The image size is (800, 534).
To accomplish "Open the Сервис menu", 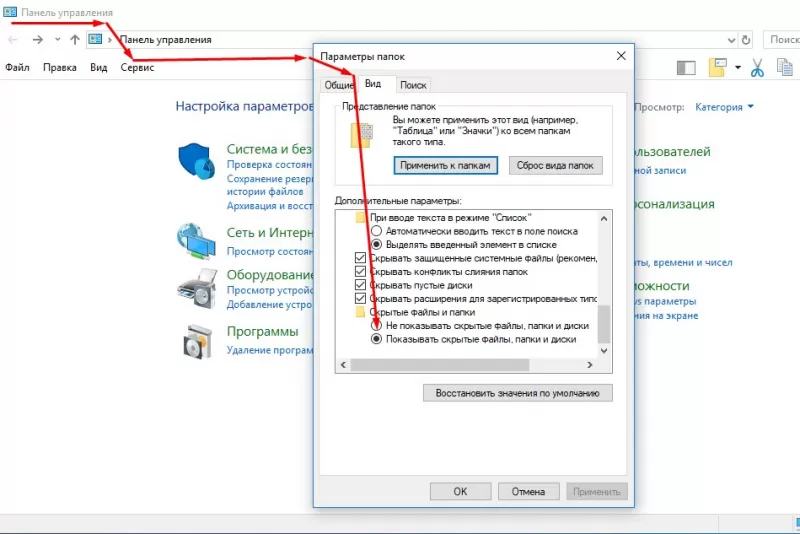I will click(137, 67).
